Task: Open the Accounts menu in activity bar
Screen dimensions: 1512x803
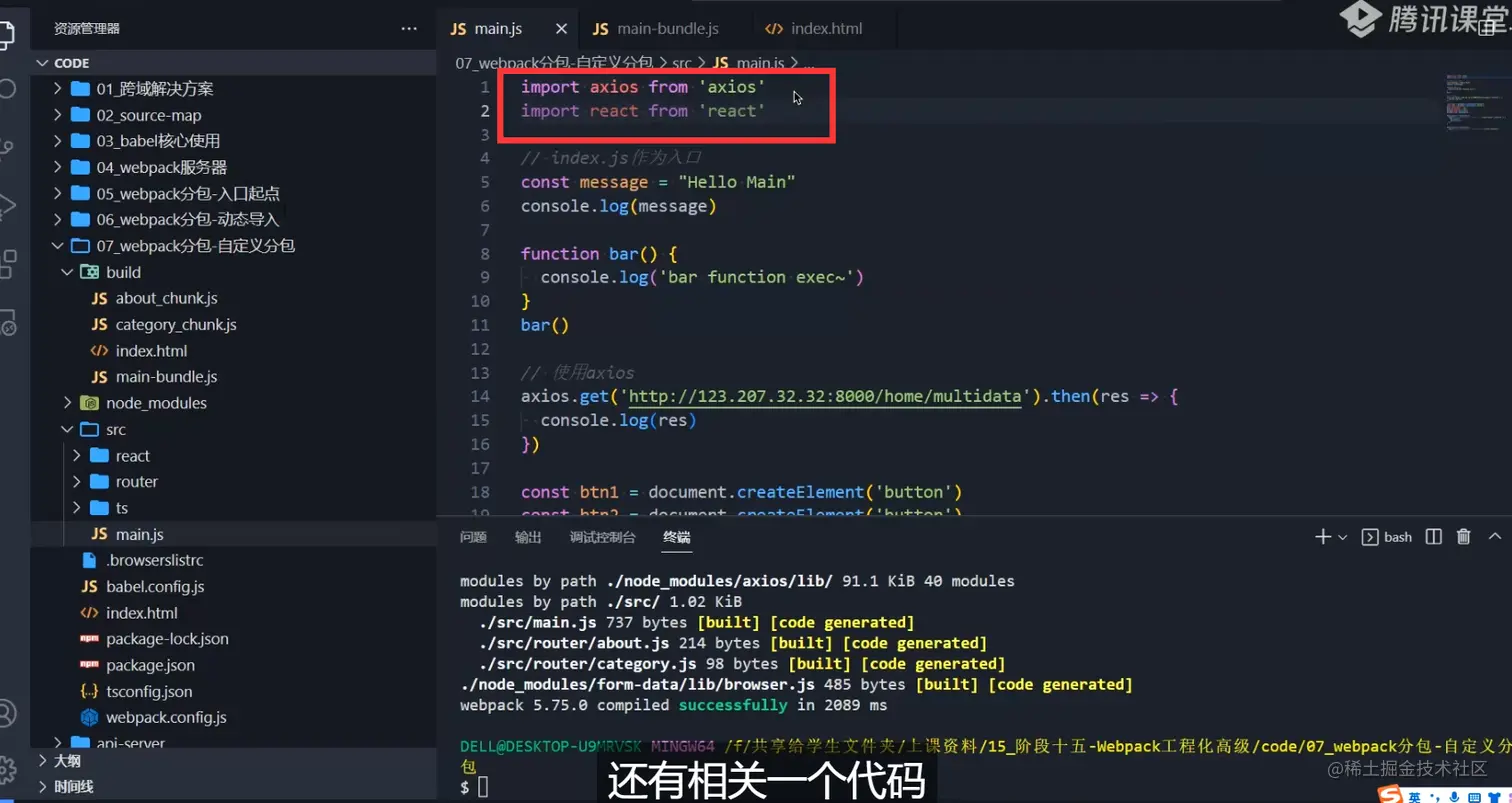Action: (6, 713)
